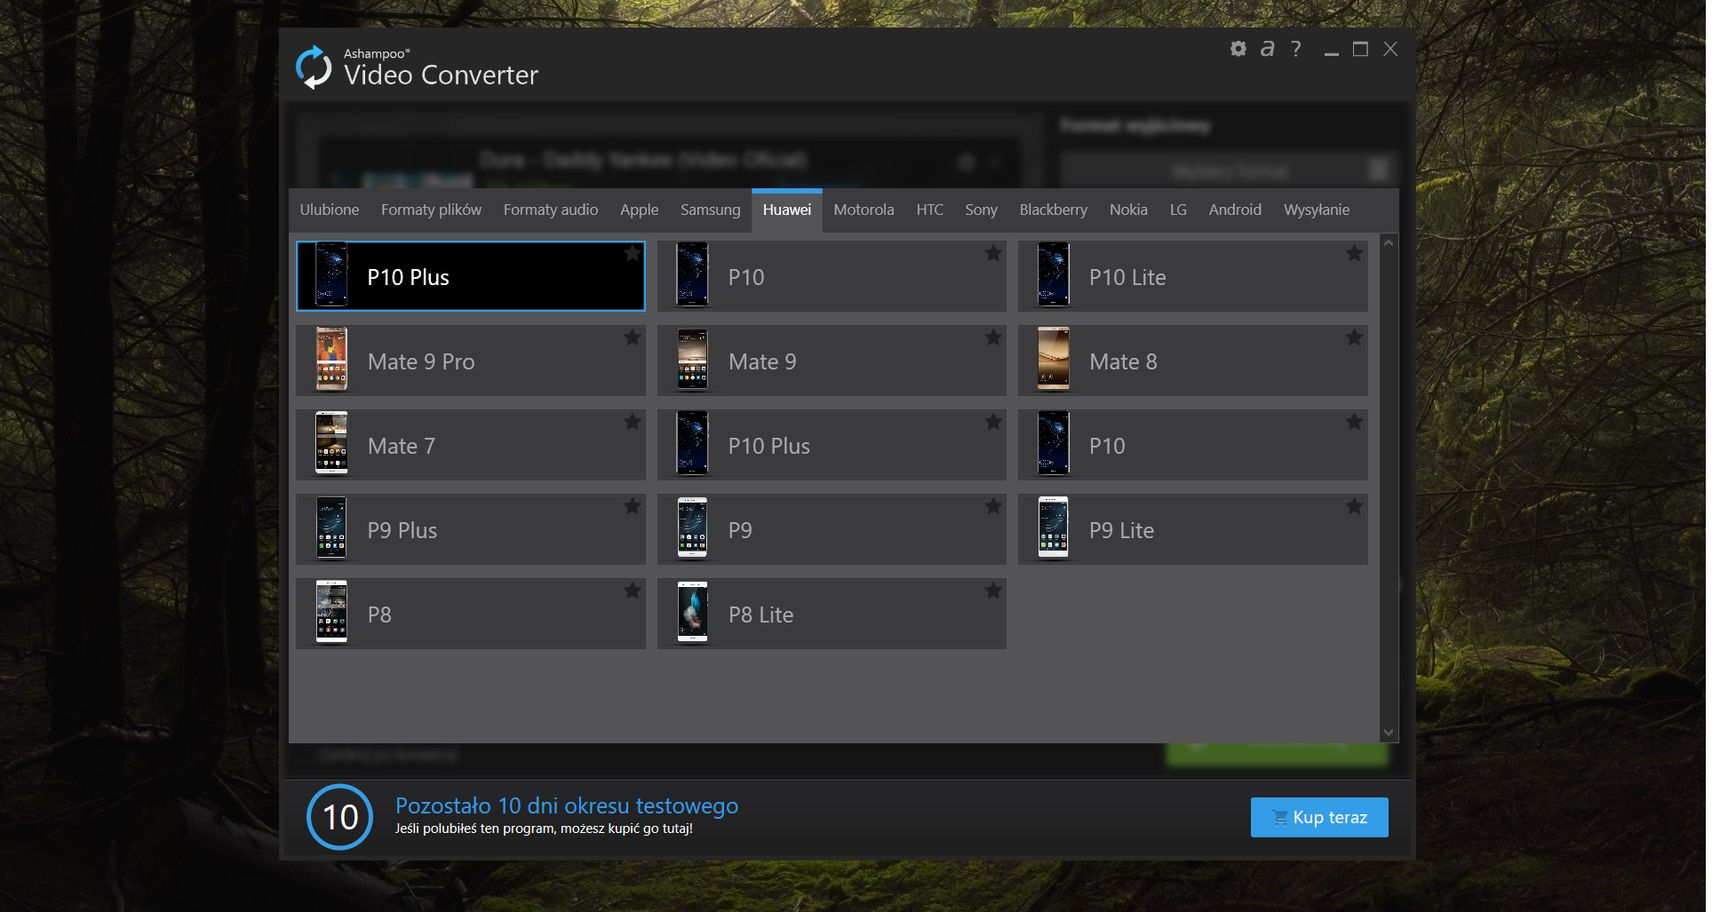This screenshot has height=912, width=1720.
Task: Select the P8 phone preset
Action: pyautogui.click(x=471, y=613)
